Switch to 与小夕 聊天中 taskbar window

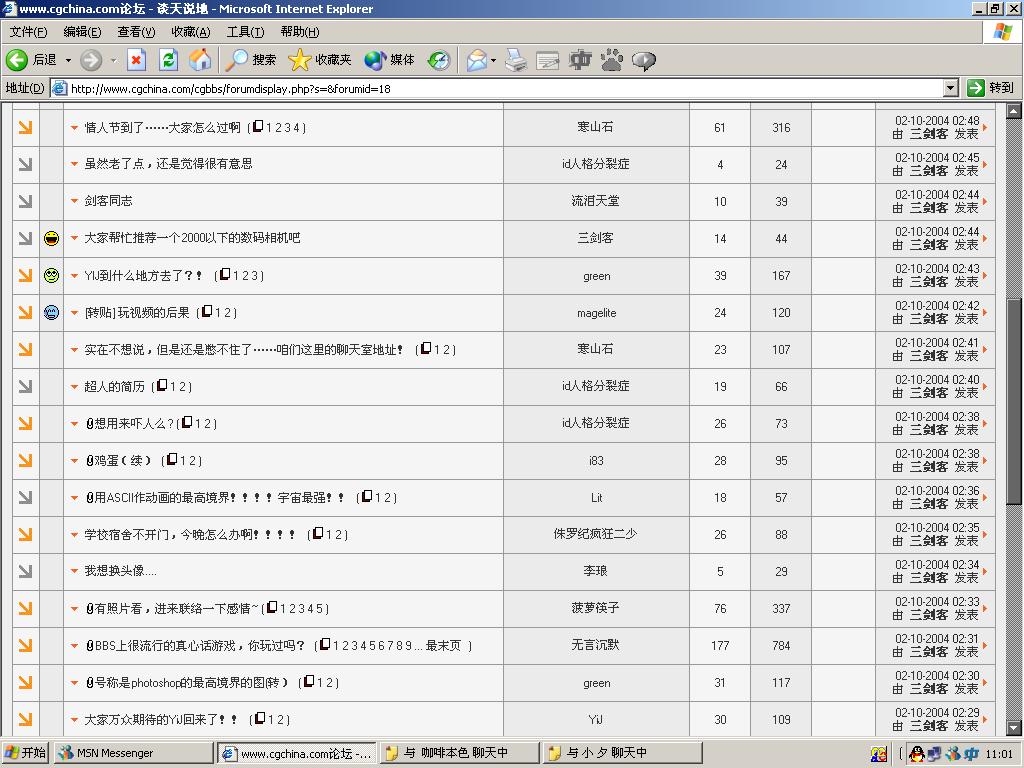click(622, 753)
